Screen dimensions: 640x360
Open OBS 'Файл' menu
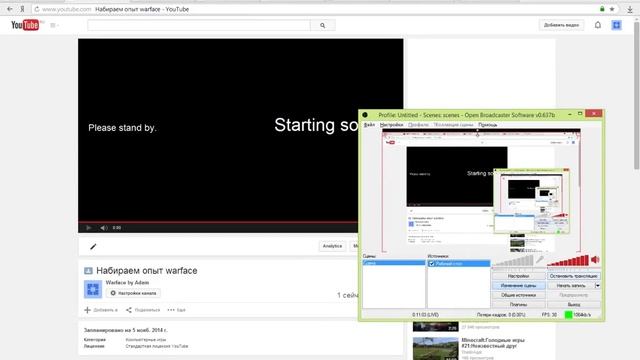coord(369,125)
